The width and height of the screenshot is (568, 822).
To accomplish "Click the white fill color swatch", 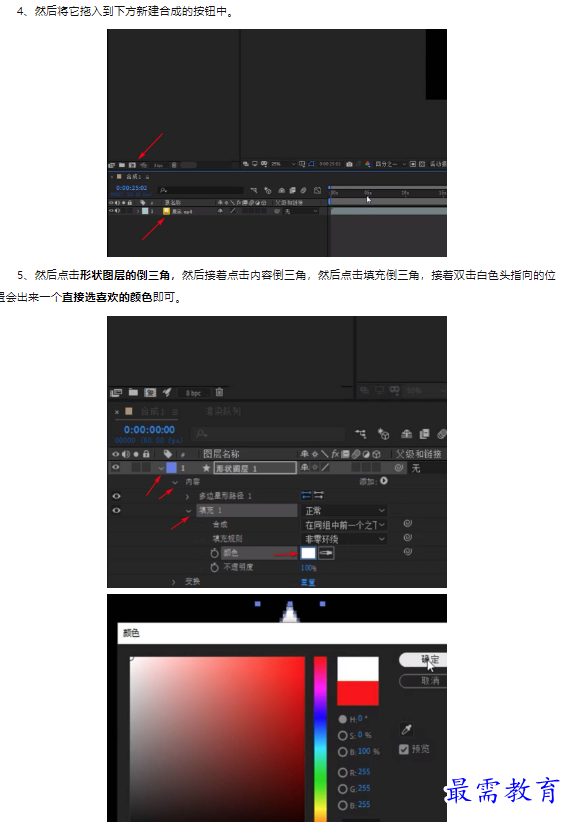I will coord(308,553).
